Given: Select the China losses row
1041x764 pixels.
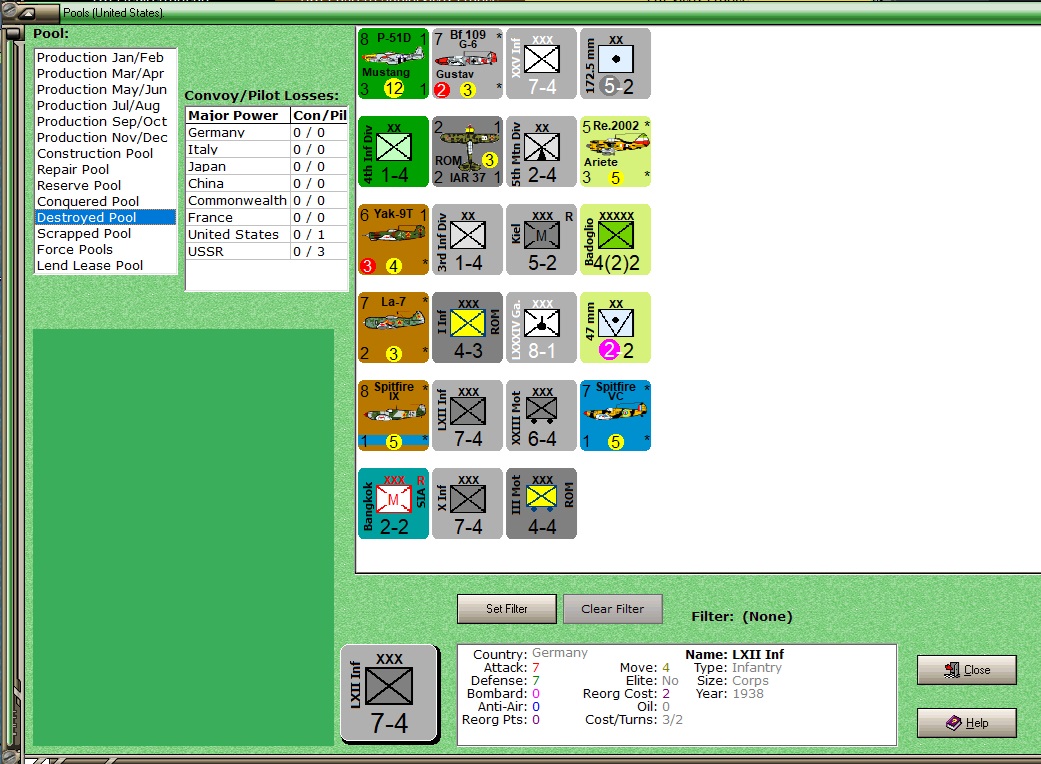Looking at the screenshot, I should pyautogui.click(x=267, y=183).
